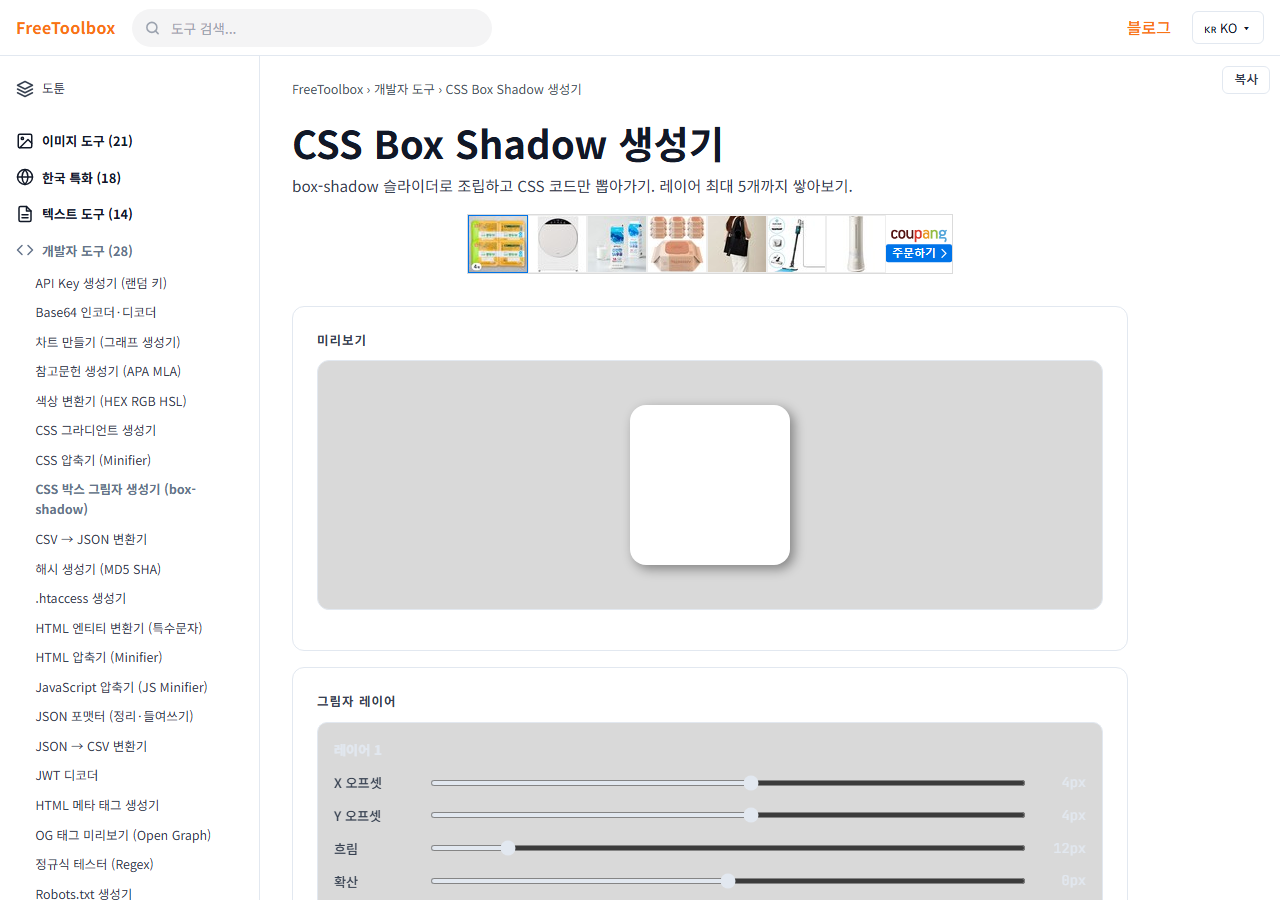Select CSS 박스 그림자 생성기 item
Screen dimensions: 1280x900
(116, 499)
